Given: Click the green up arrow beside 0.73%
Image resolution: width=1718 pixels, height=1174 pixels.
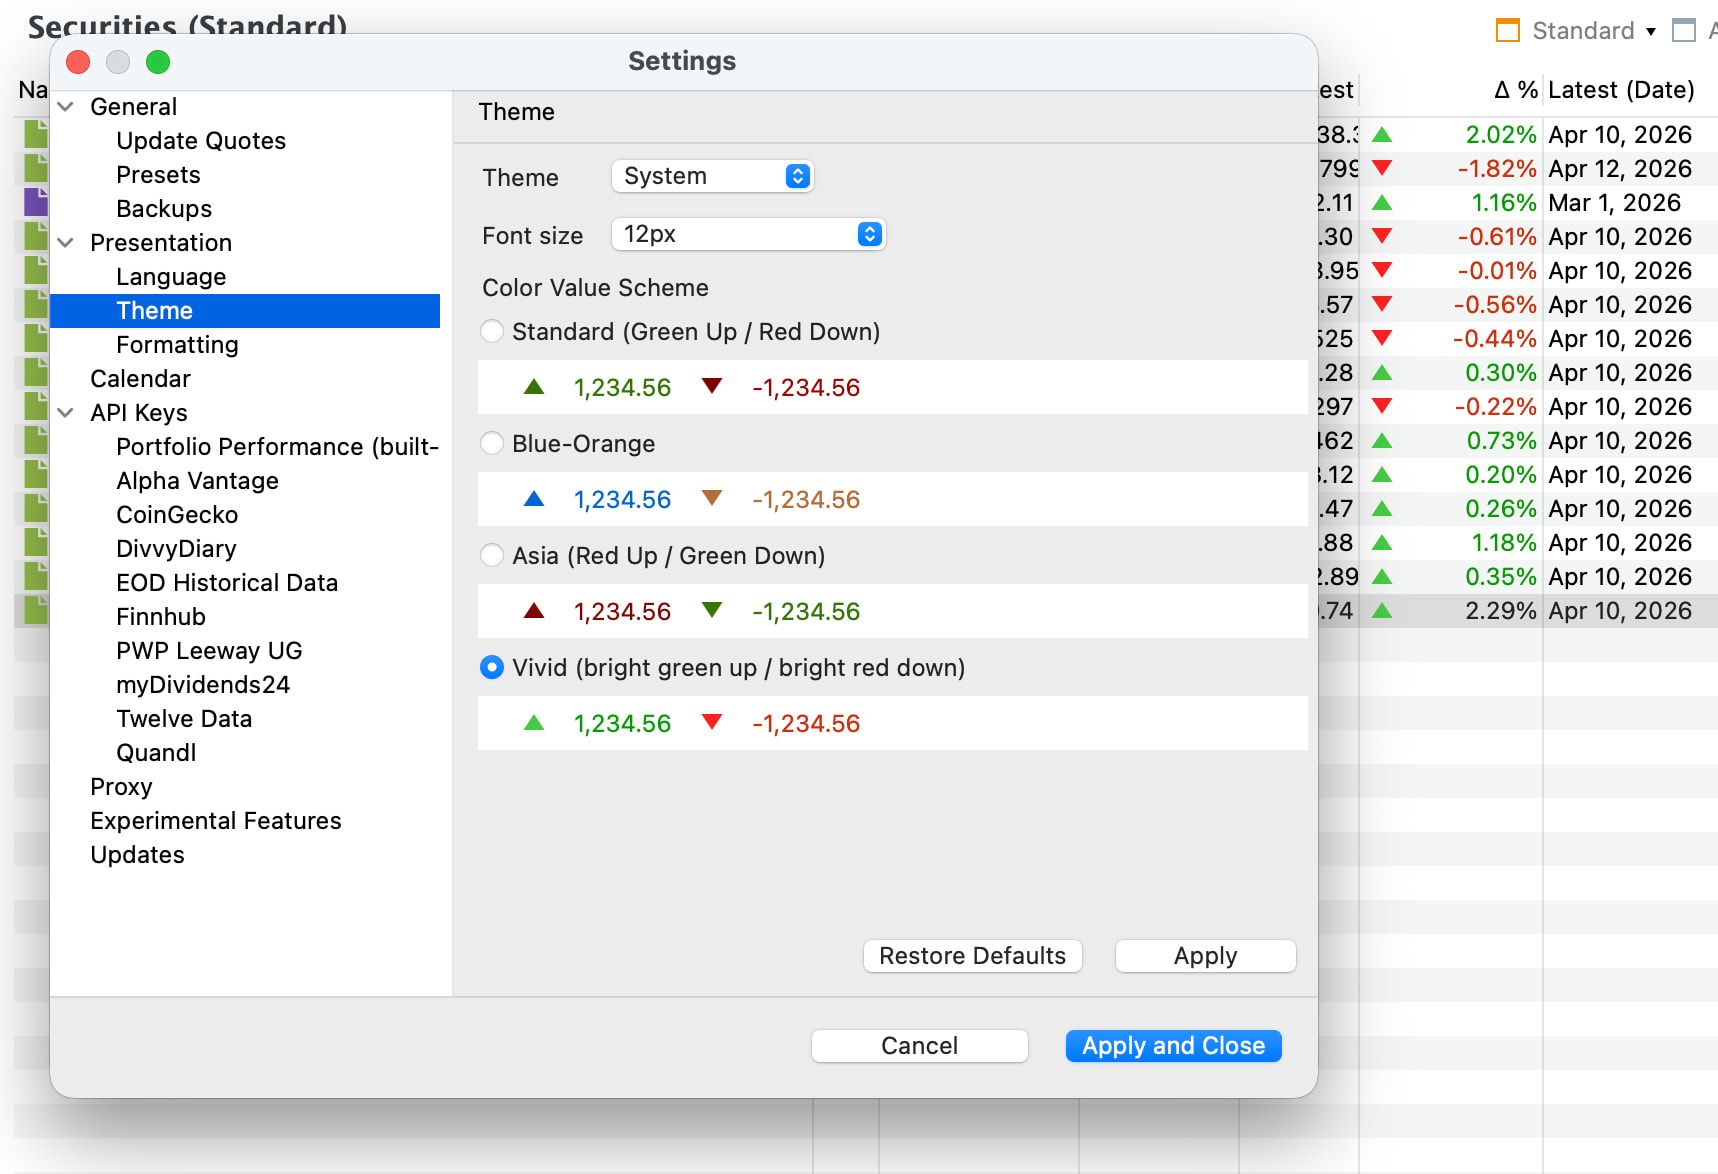Looking at the screenshot, I should click(1382, 441).
